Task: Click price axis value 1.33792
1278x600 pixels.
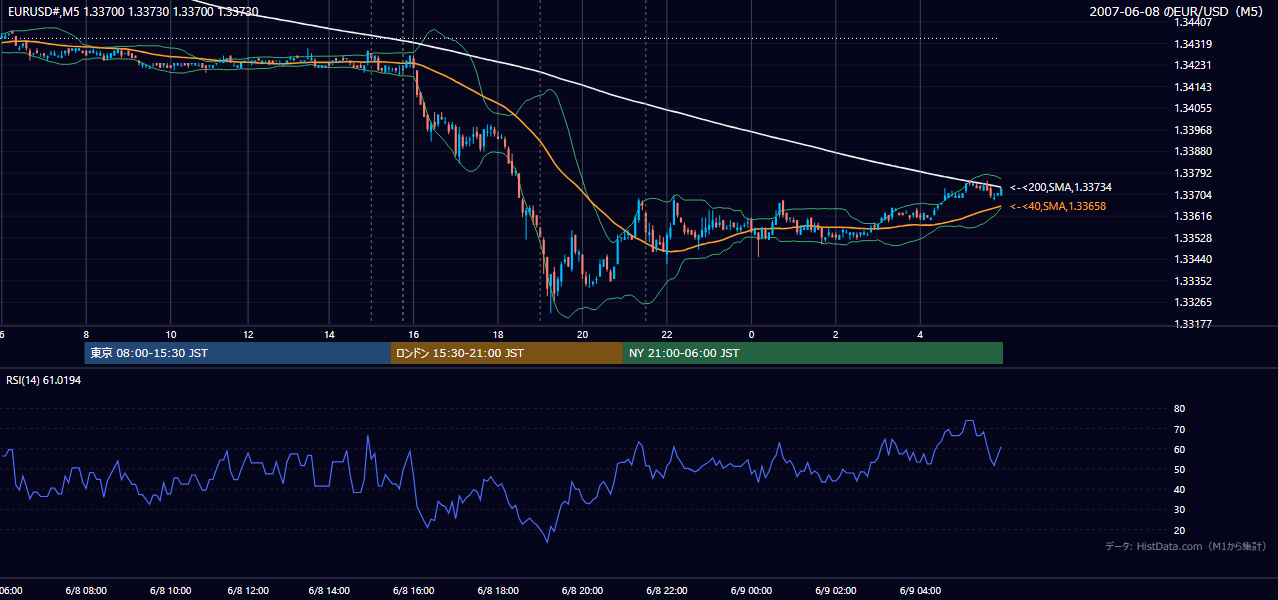Action: (x=1195, y=173)
